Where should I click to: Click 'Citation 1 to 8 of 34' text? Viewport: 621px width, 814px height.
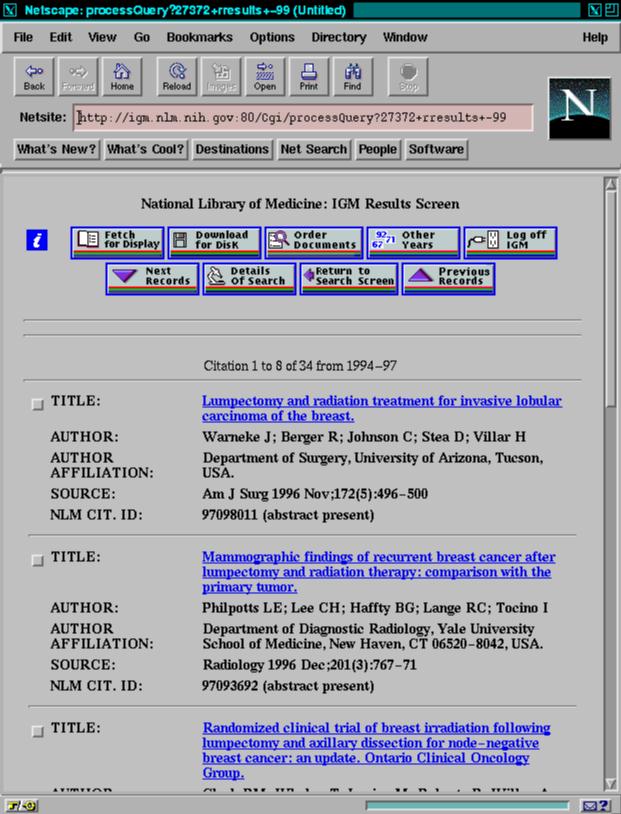(x=258, y=366)
